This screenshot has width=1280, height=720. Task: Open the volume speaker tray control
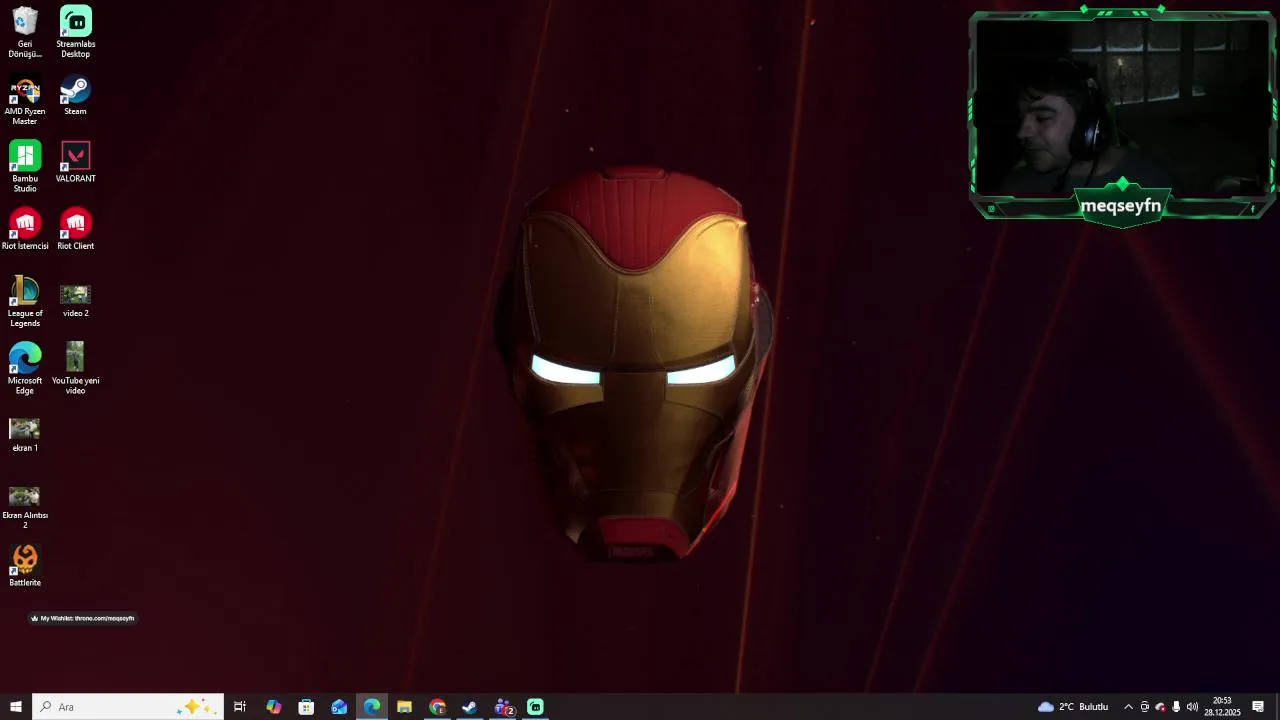[1192, 707]
